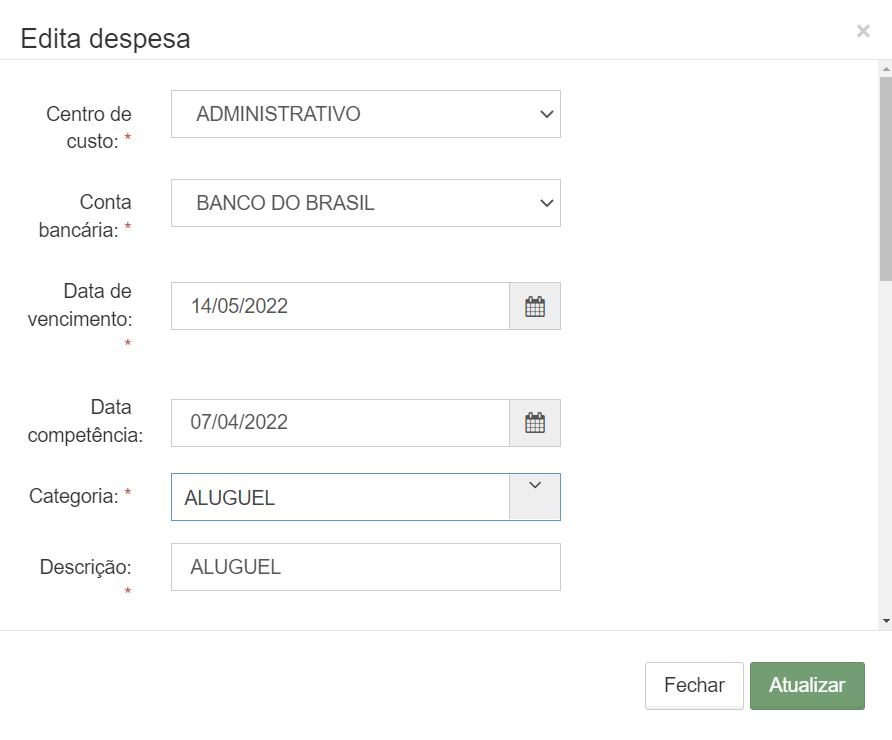This screenshot has height=740, width=892.
Task: Click the Categoria label
Action: 80,496
